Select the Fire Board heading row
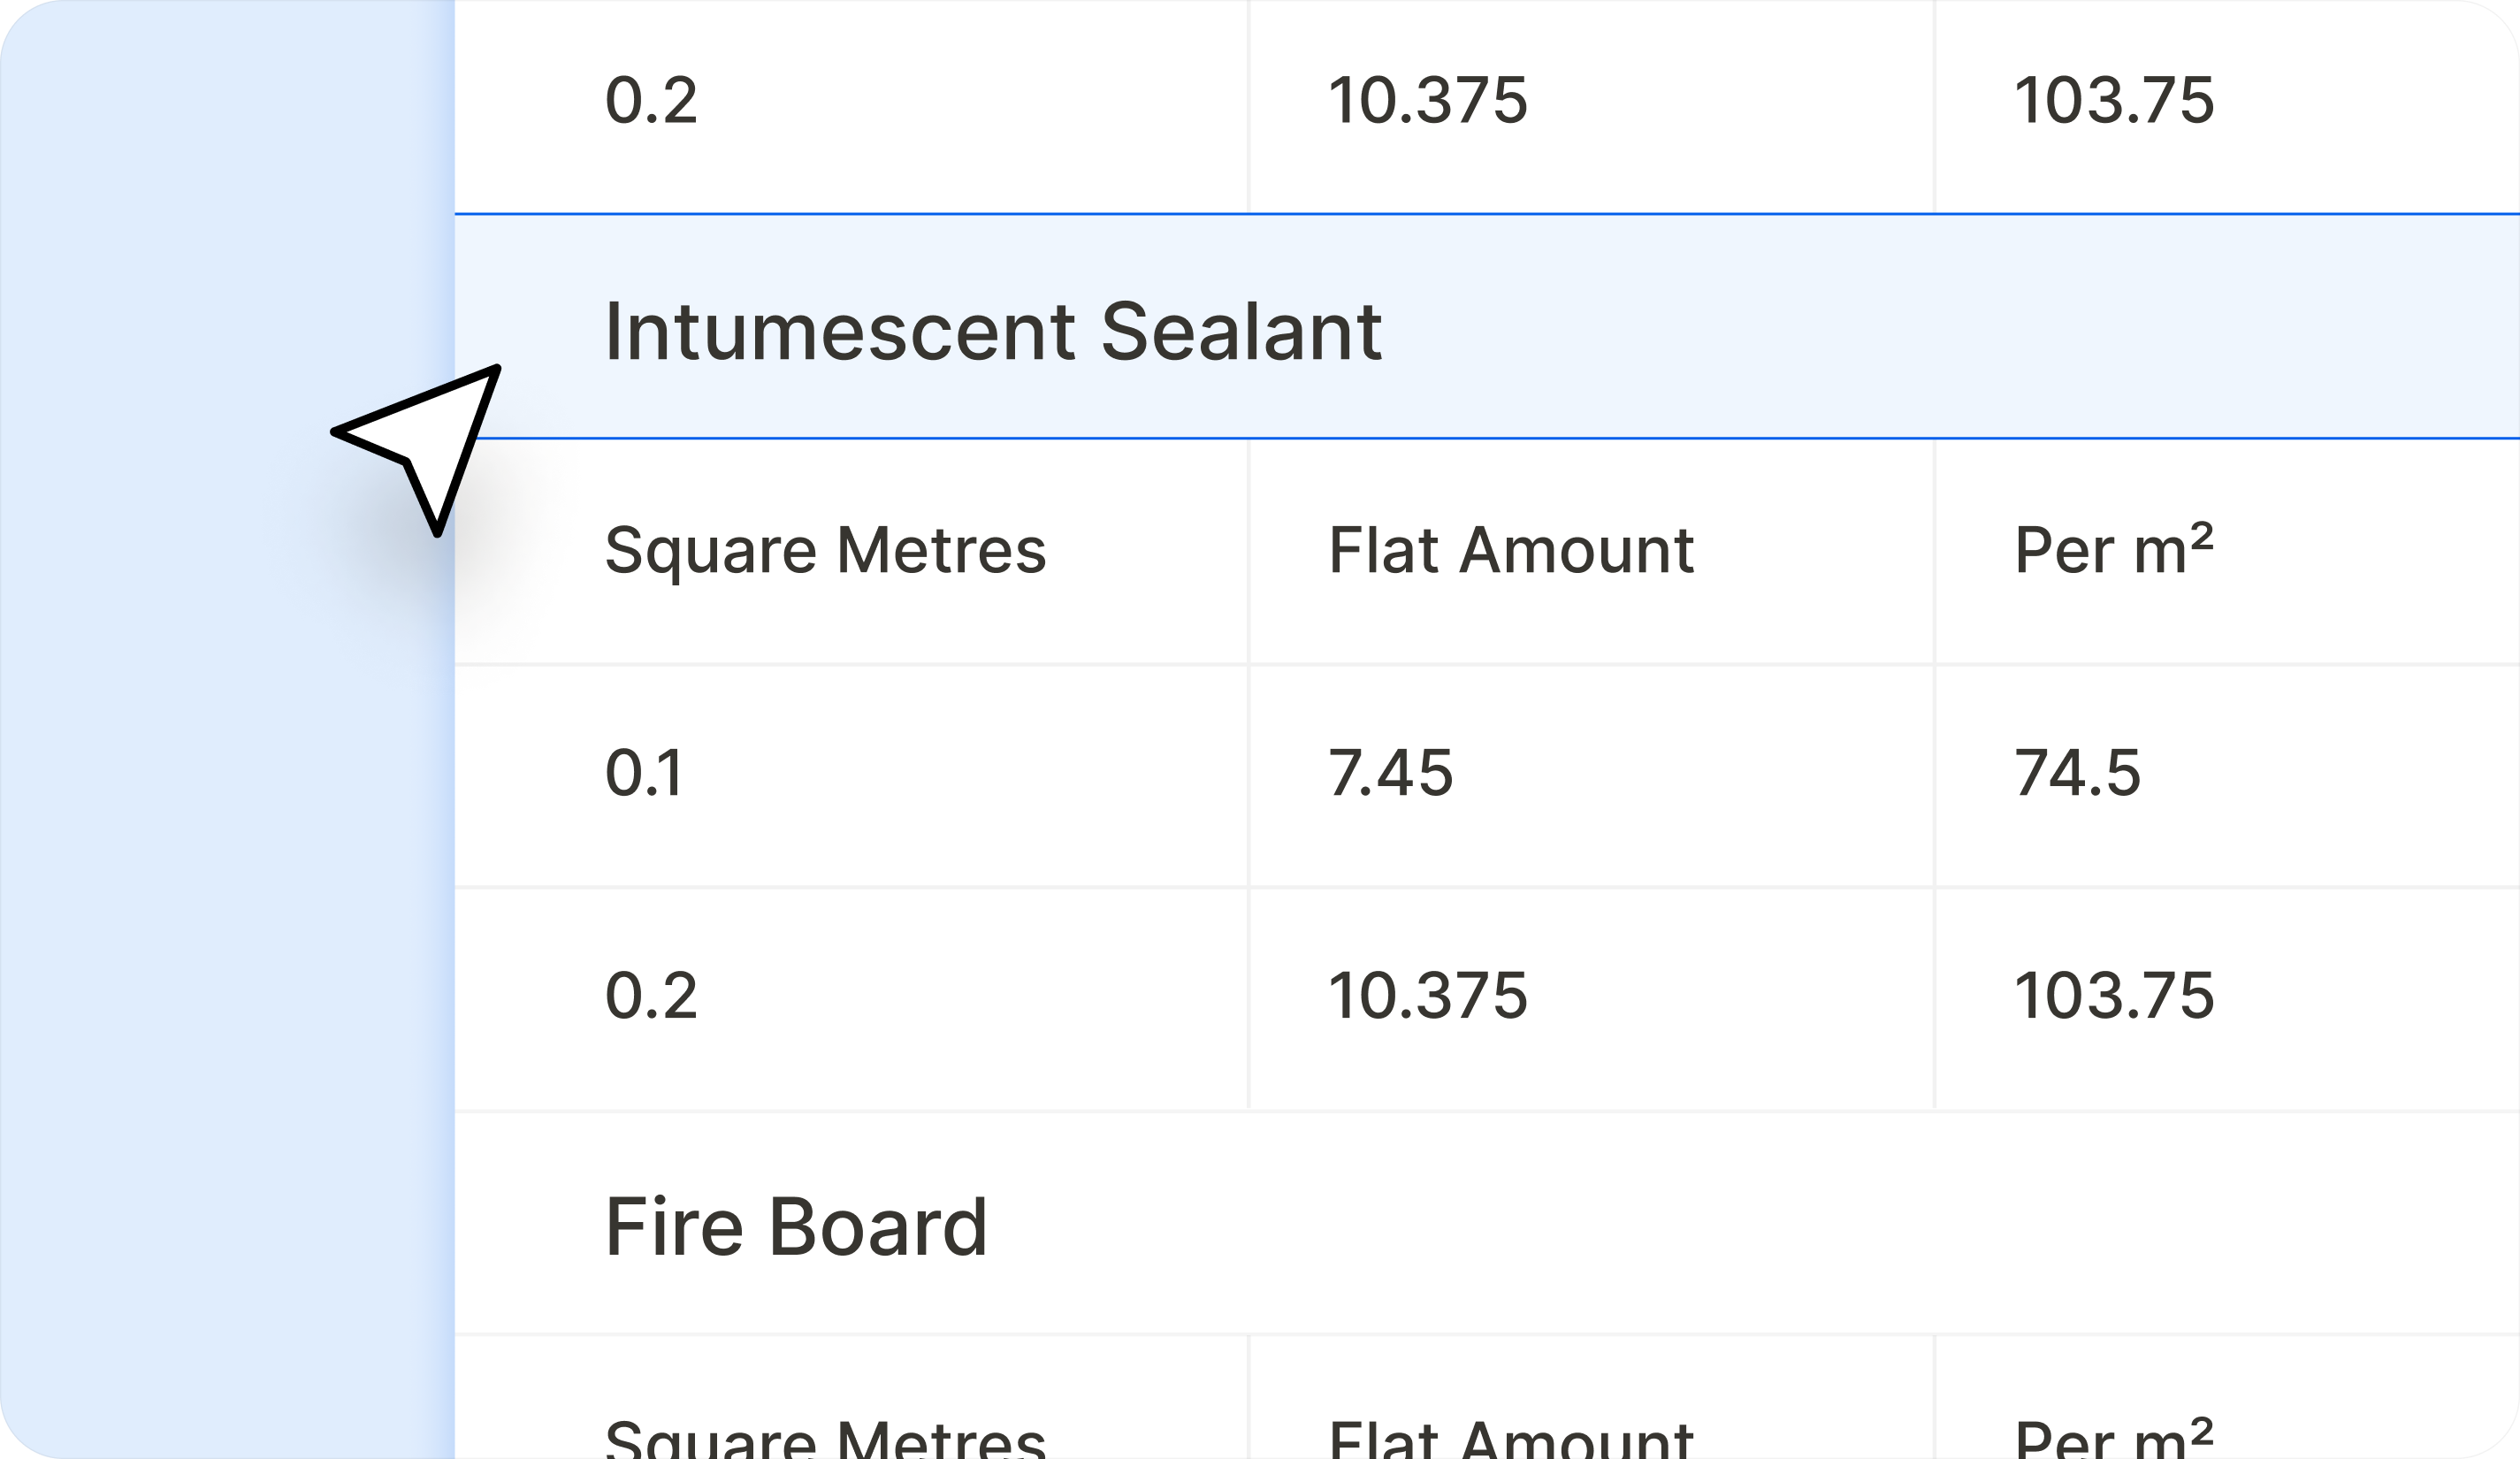 point(1487,1223)
